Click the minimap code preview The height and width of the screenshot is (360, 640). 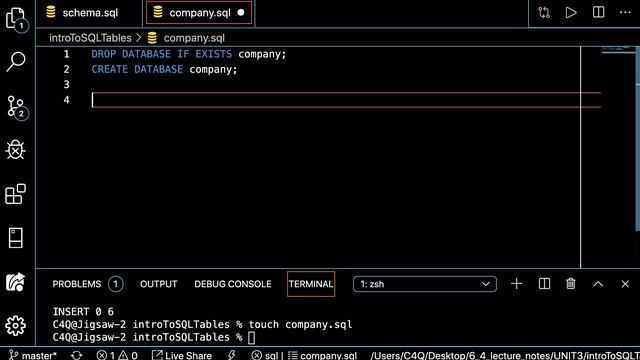618,51
